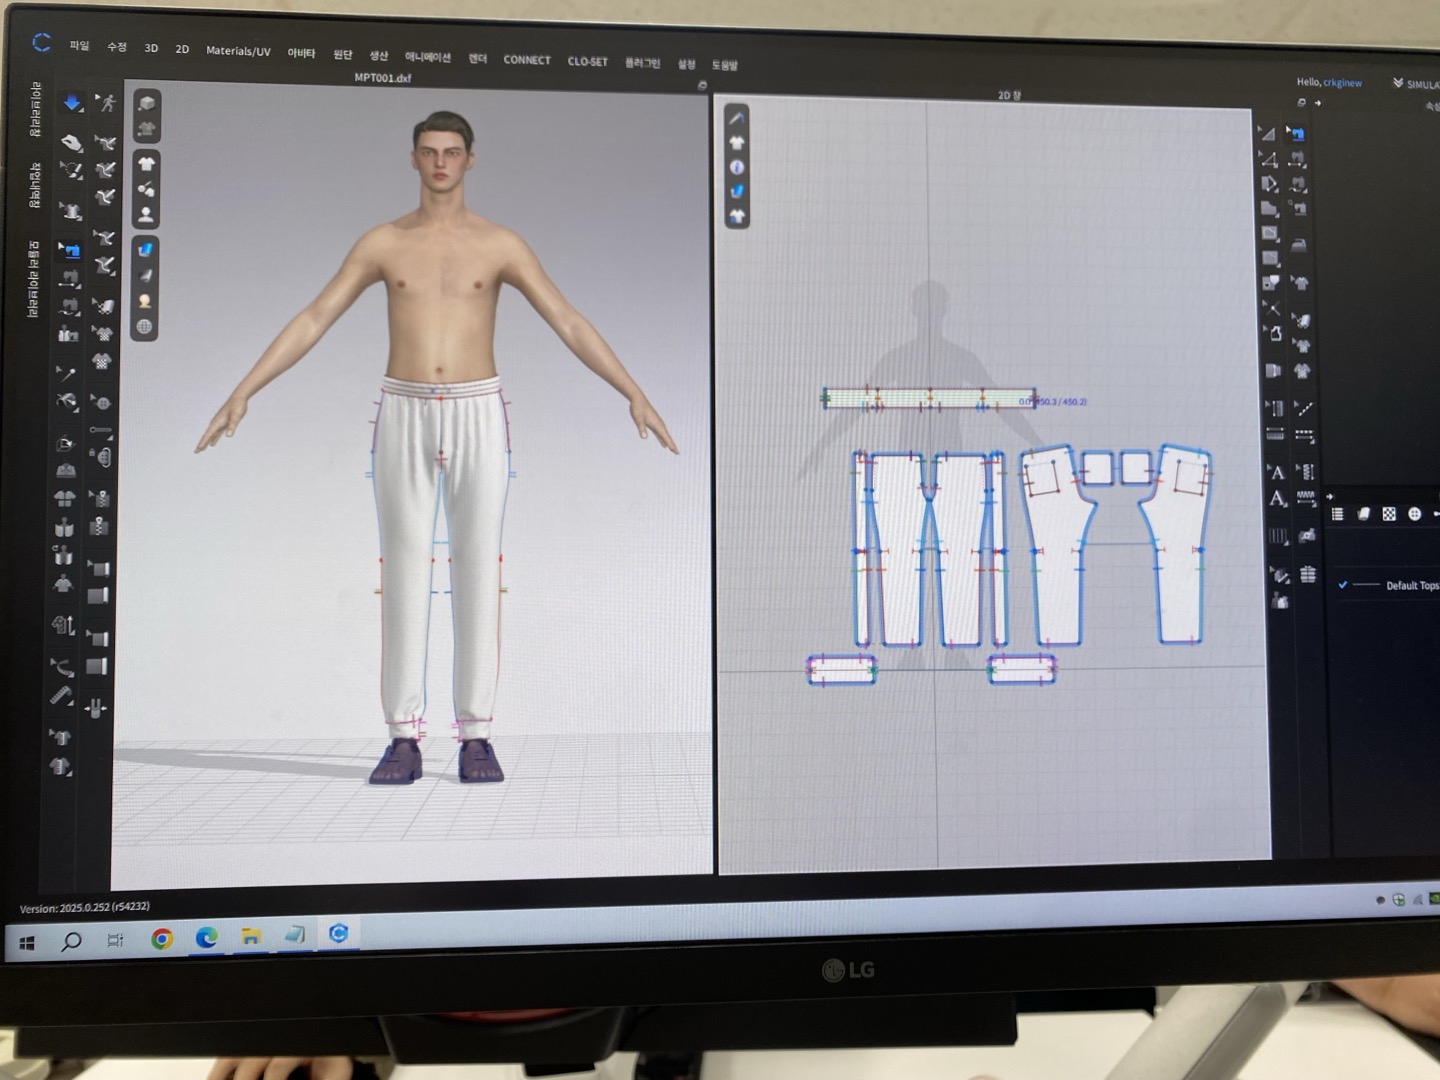Pick the blue sewing machine tool in 2D toolbar
1440x1080 pixels.
point(1296,133)
